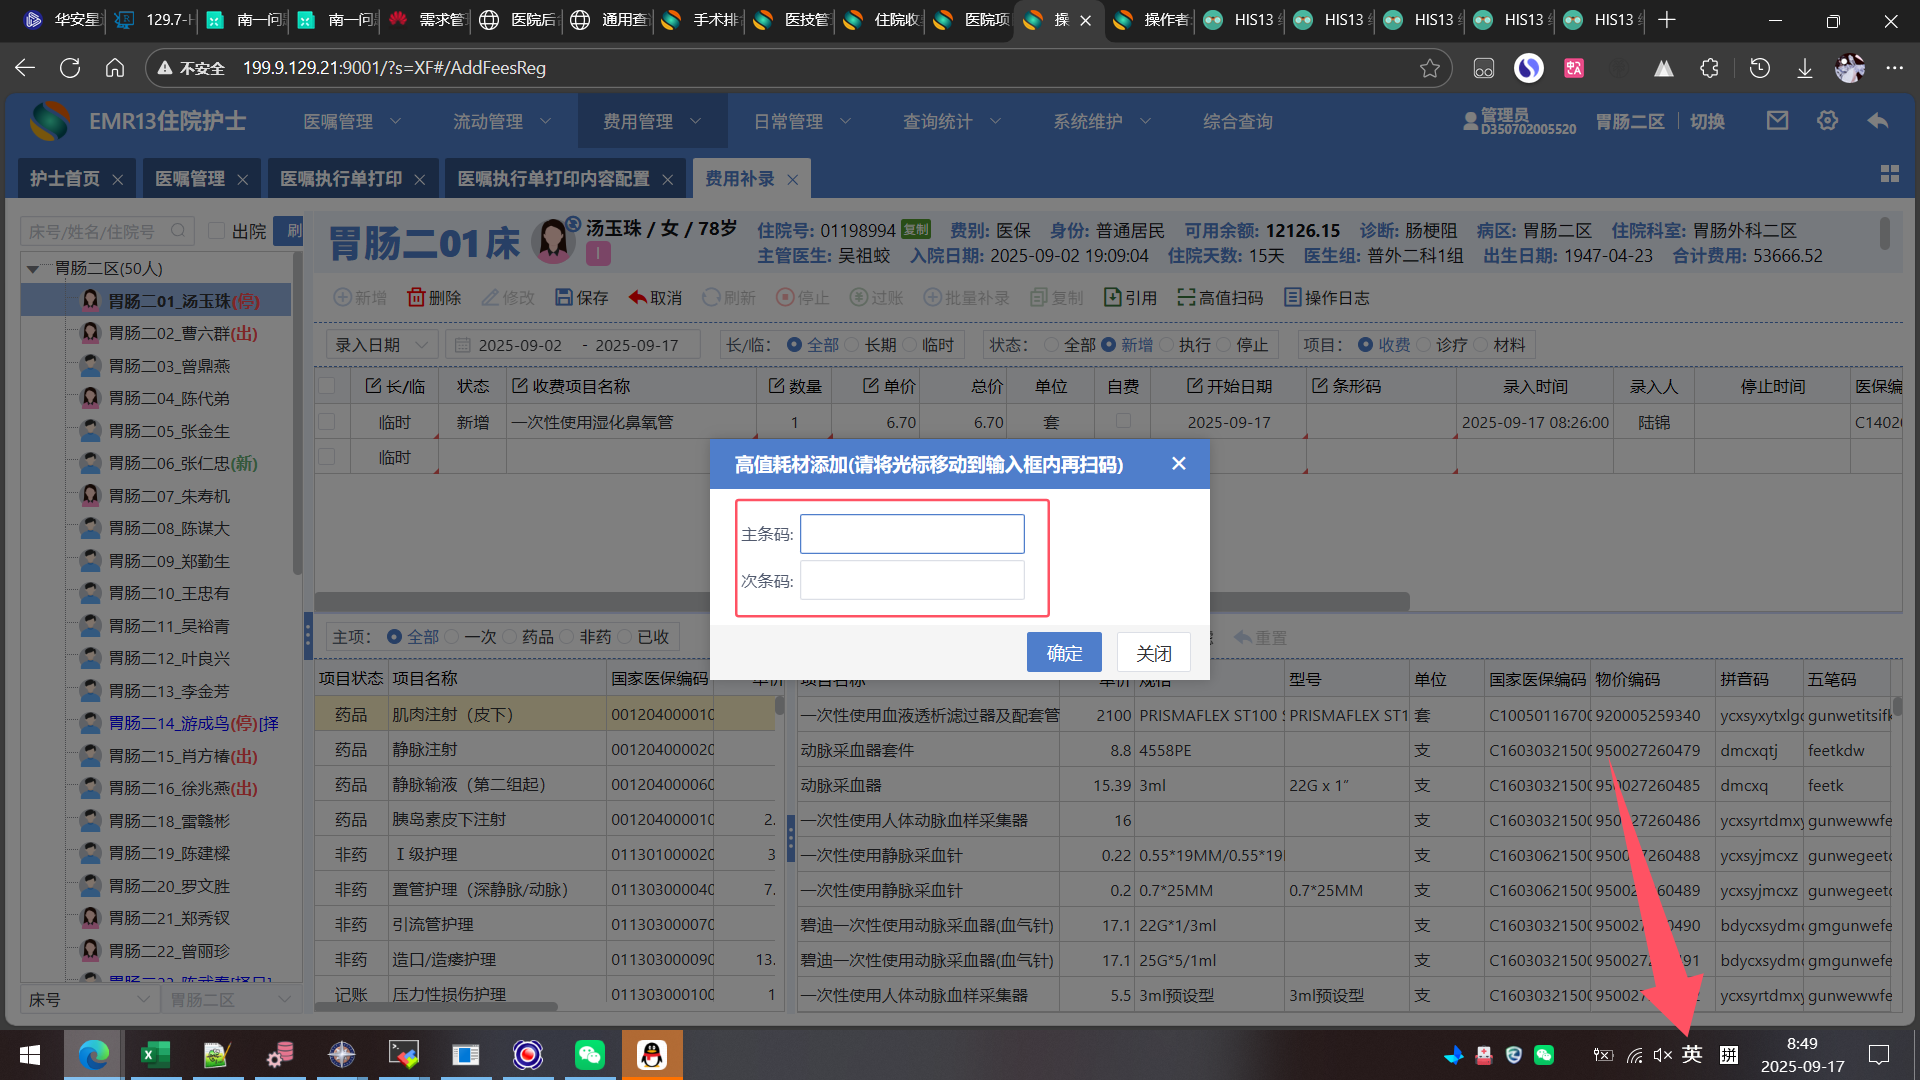Tick the 出院 checkbox
1920x1080 pixels.
click(216, 231)
